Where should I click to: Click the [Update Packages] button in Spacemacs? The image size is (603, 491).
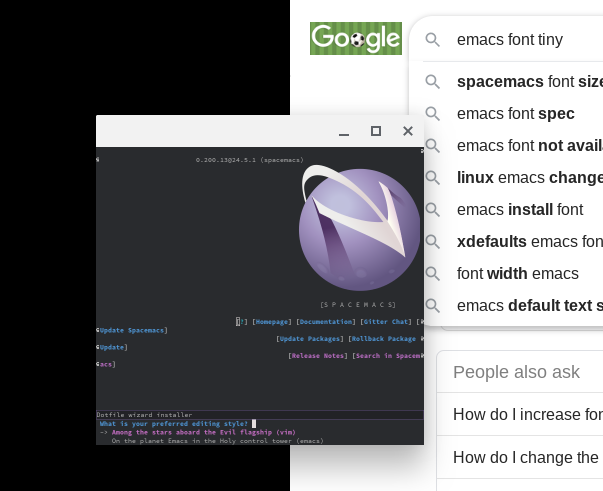[310, 339]
